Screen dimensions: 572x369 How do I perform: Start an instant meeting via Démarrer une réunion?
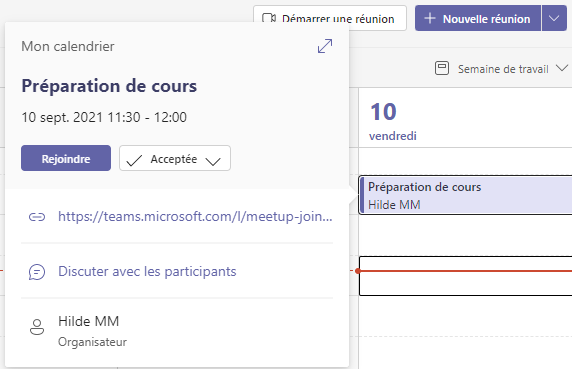pyautogui.click(x=330, y=18)
